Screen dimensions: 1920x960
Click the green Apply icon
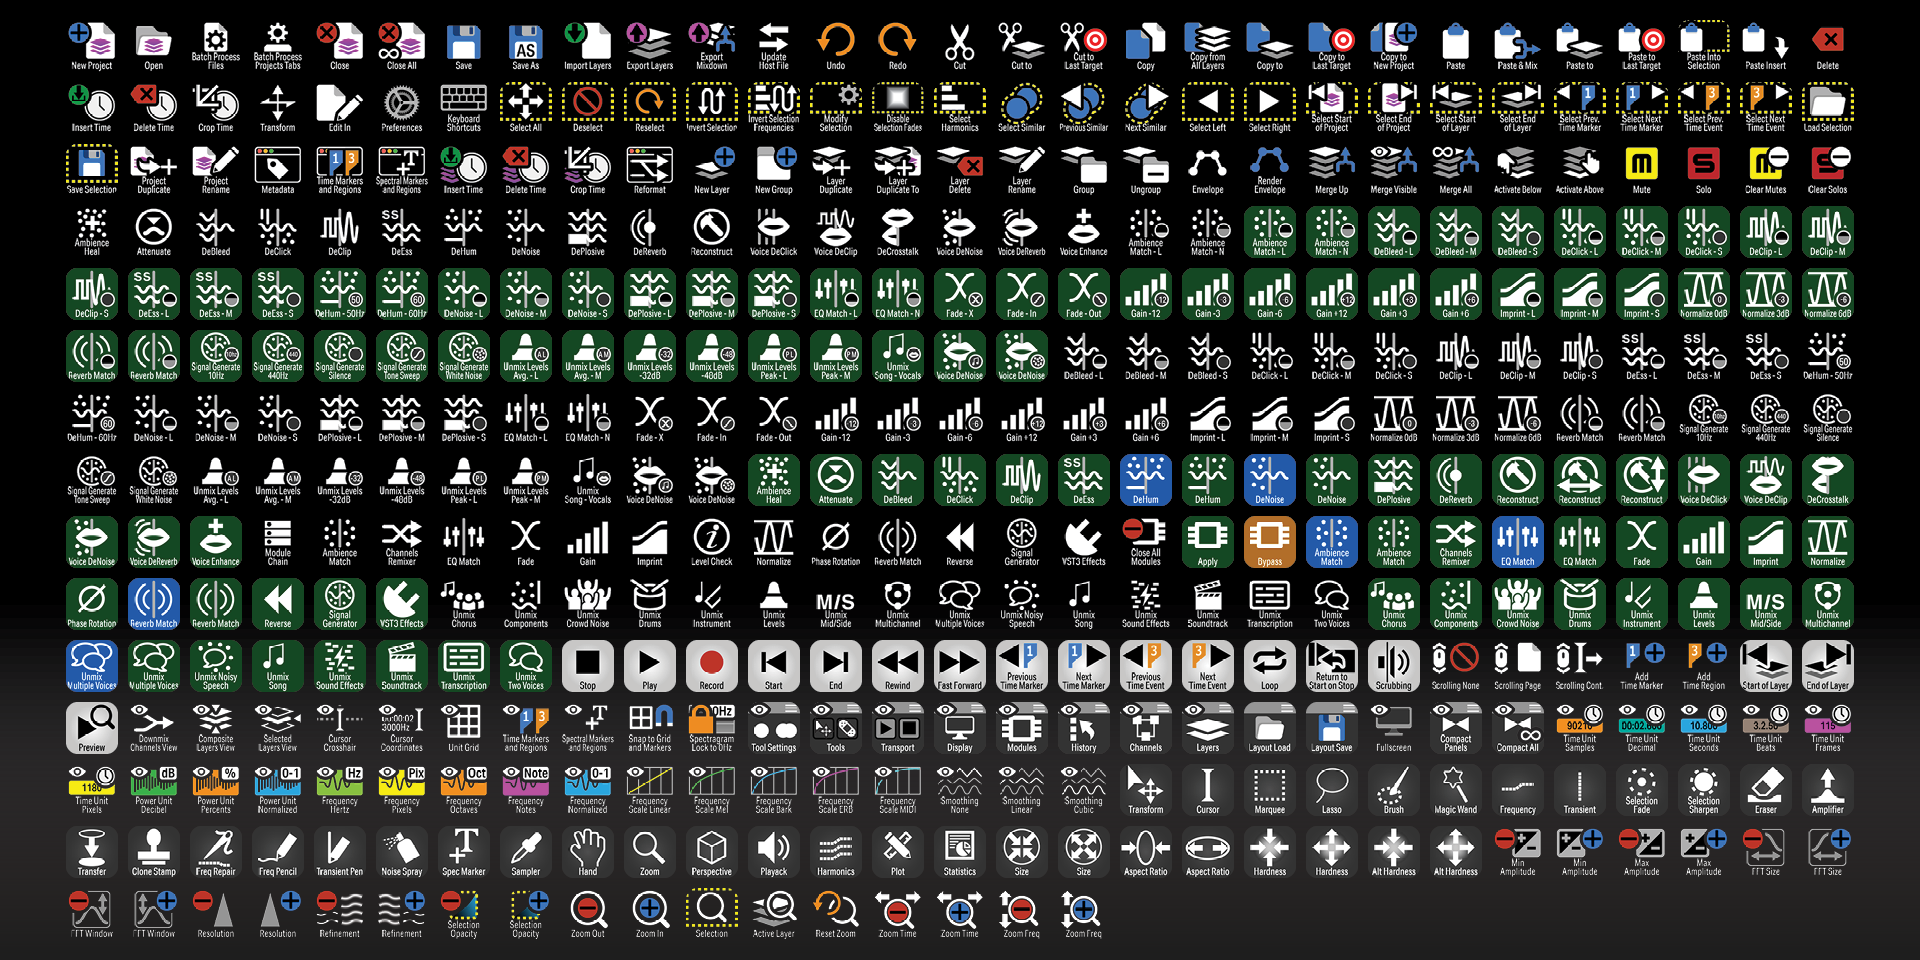pos(1207,542)
